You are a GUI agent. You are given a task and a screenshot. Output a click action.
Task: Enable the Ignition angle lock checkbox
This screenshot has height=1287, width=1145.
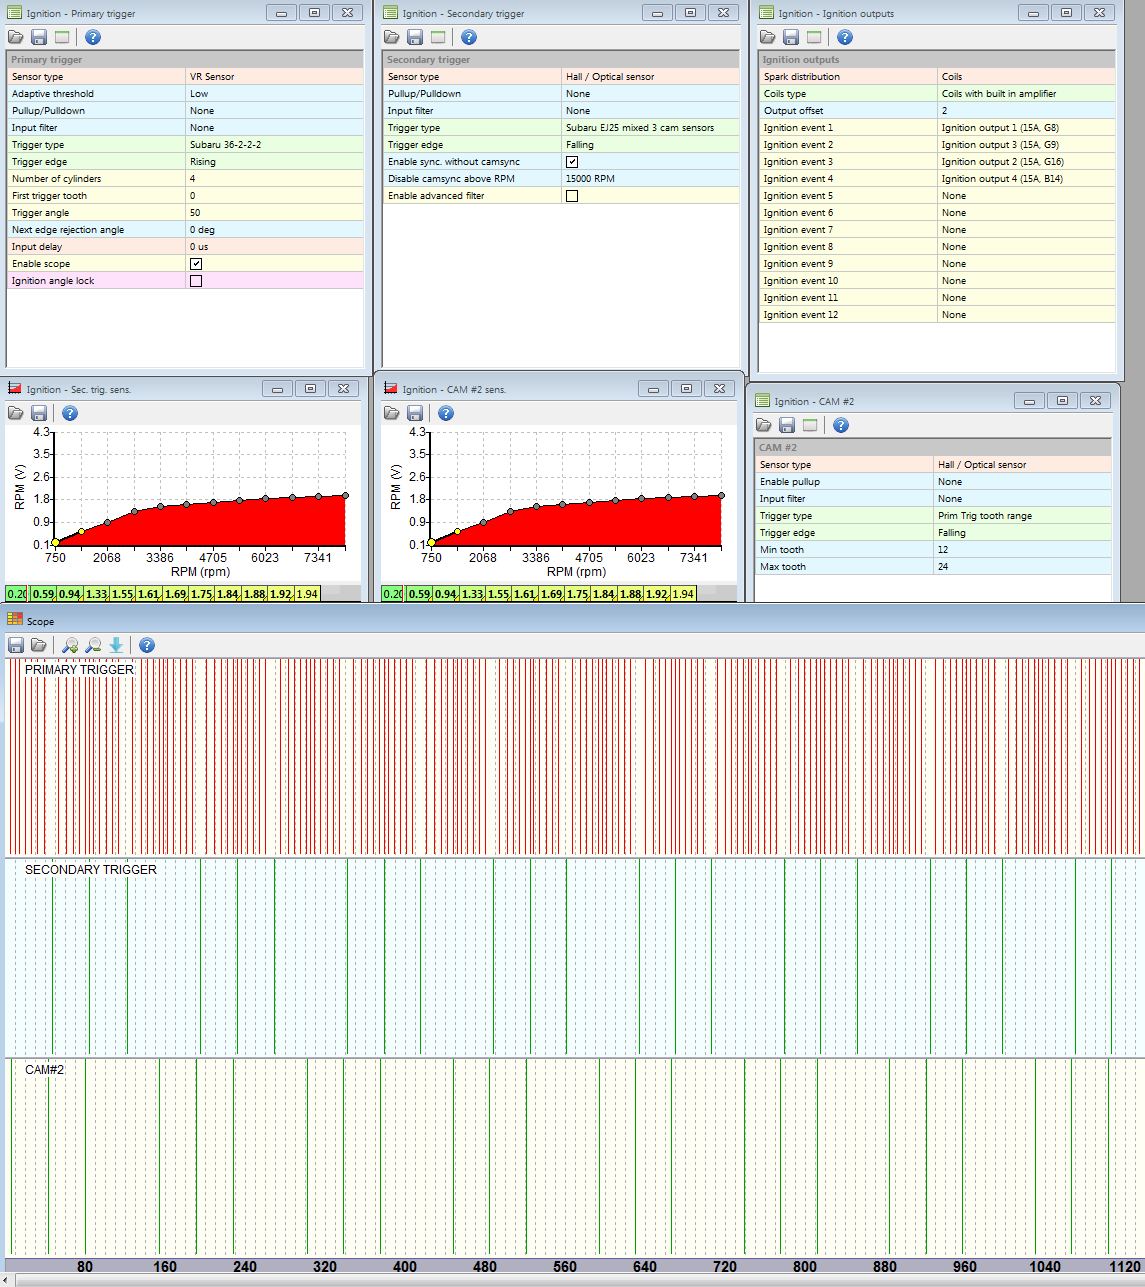(196, 281)
